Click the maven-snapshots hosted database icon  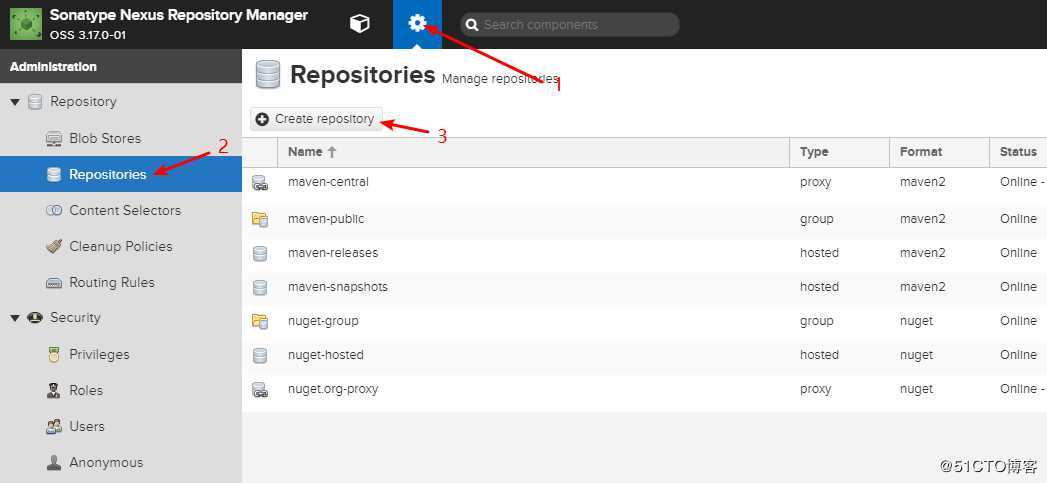(x=260, y=287)
